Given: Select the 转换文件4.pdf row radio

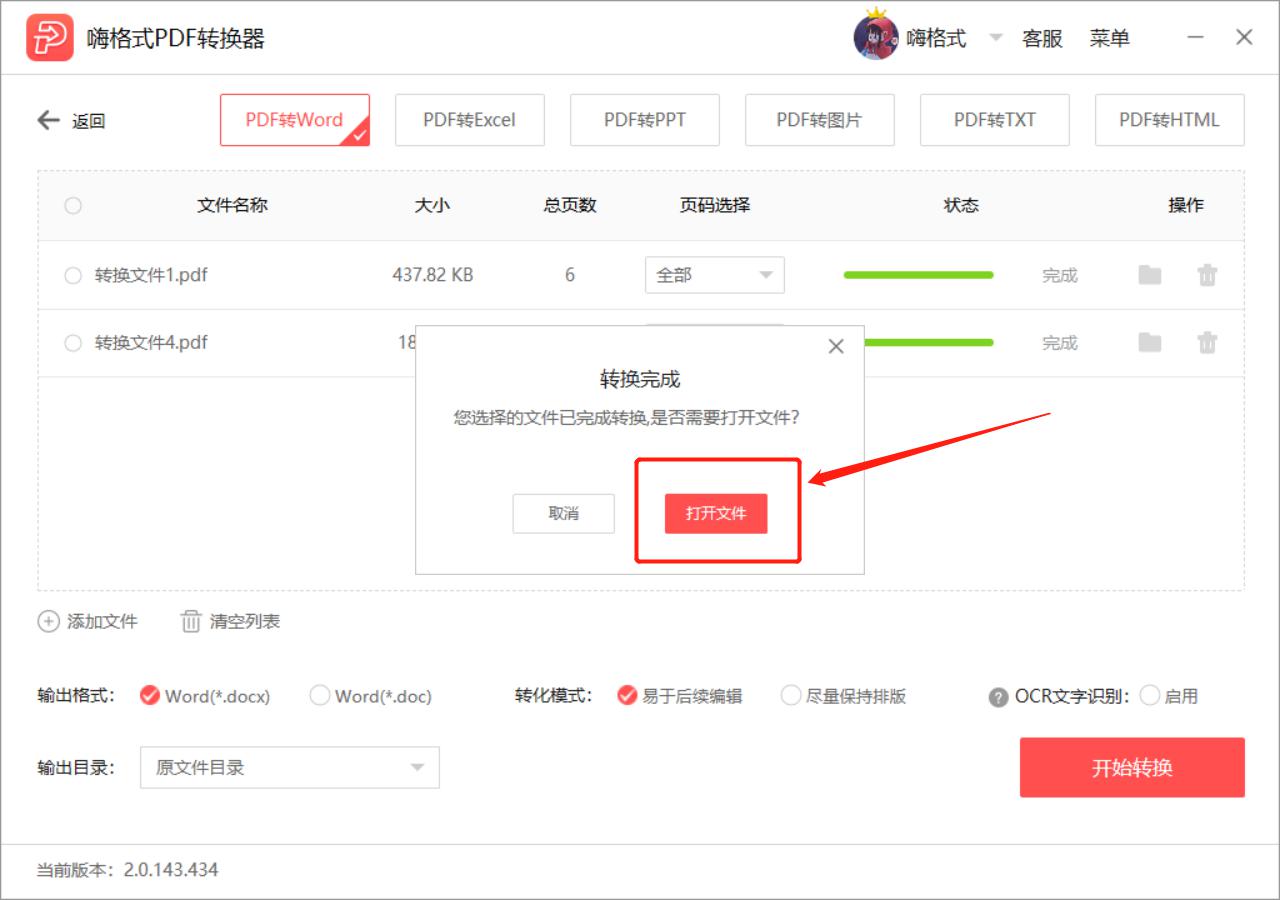Looking at the screenshot, I should (x=73, y=343).
